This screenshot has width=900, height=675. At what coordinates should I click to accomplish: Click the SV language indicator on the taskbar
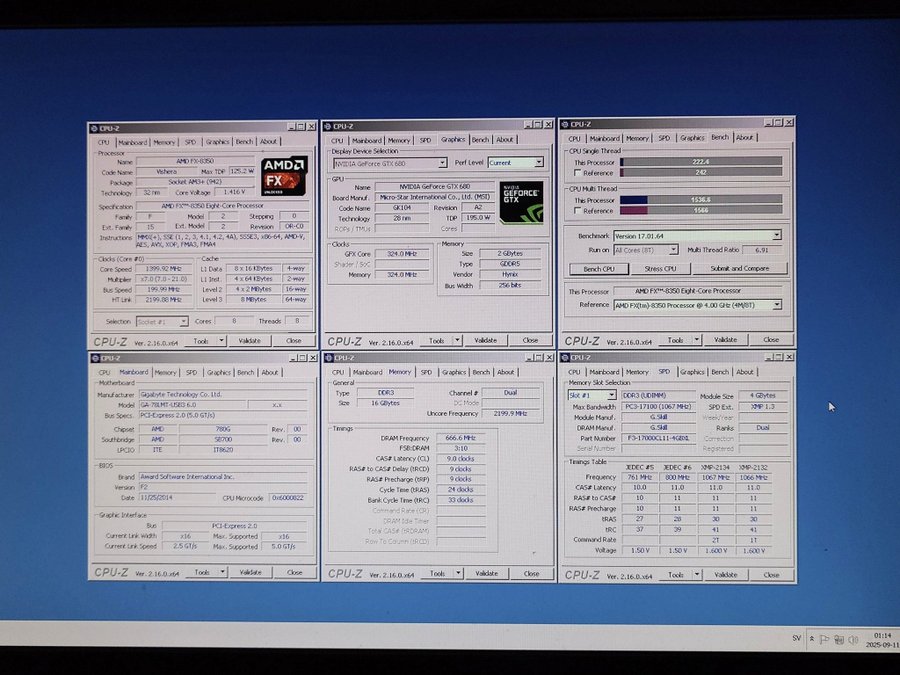(x=797, y=638)
